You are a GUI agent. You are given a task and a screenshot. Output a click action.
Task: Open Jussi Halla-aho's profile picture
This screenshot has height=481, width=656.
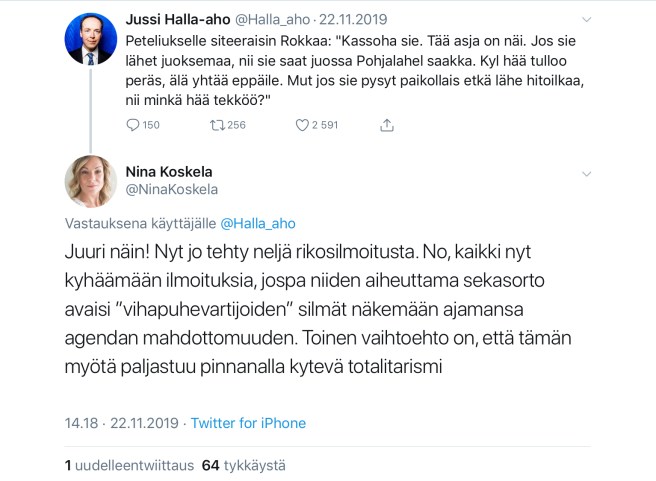point(90,39)
